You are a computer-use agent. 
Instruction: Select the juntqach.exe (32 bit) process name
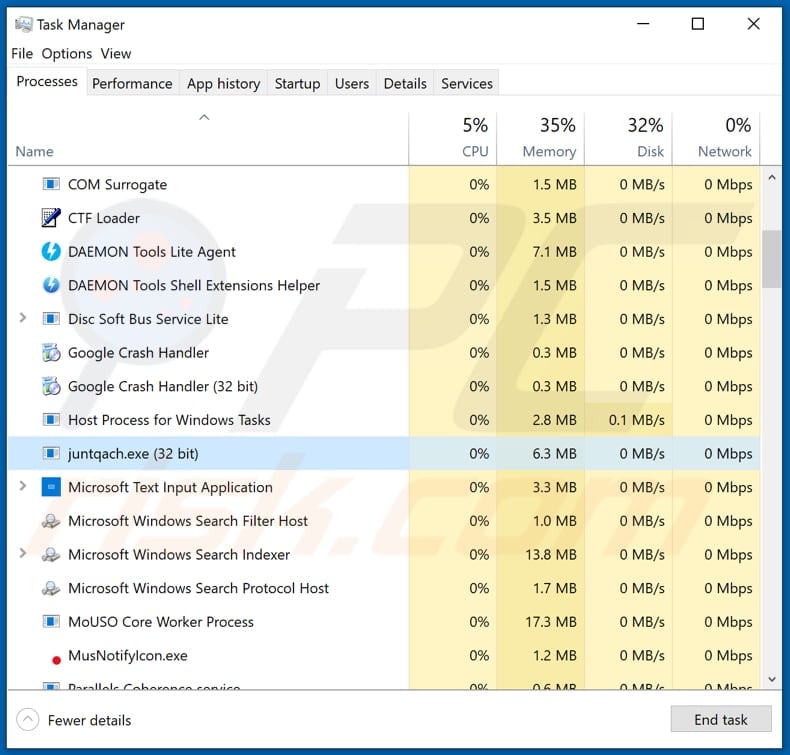pos(133,454)
